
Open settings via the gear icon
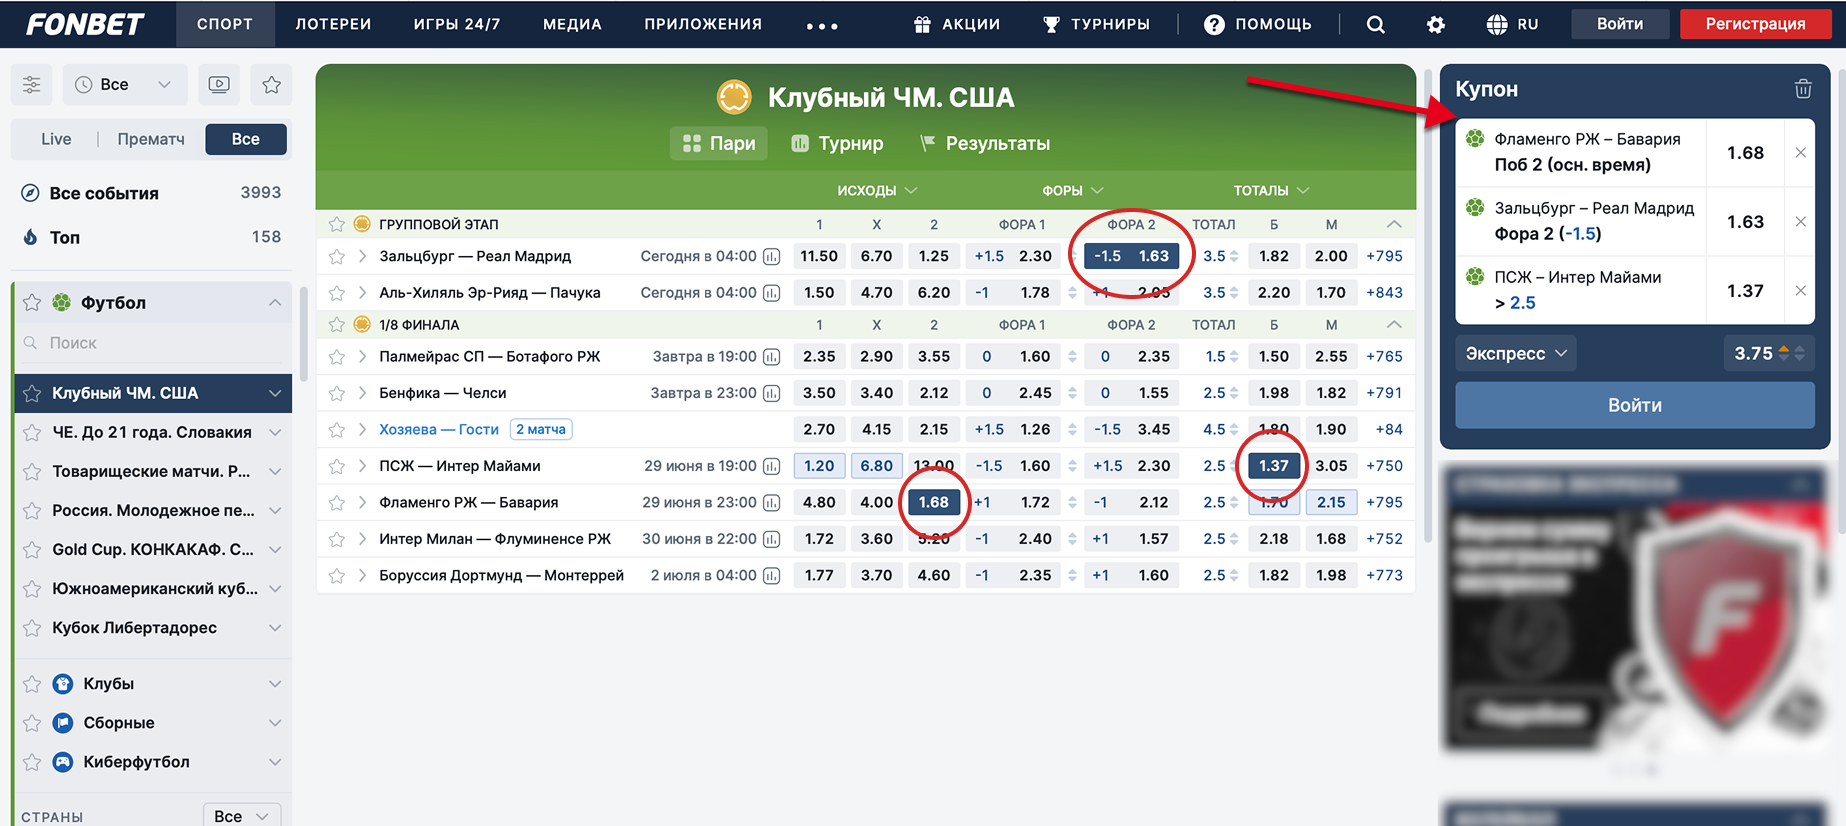tap(1435, 24)
